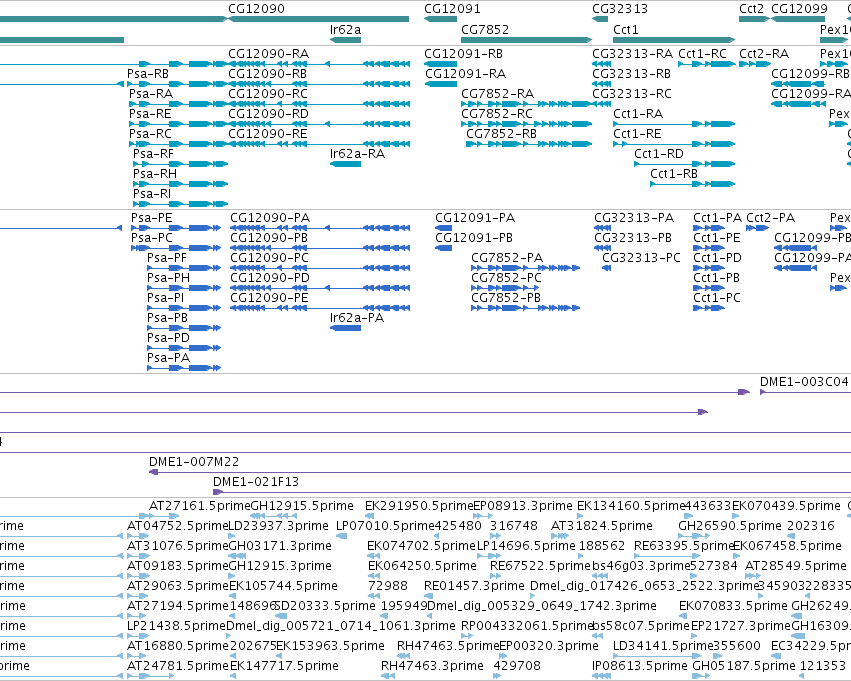Image resolution: width=851 pixels, height=681 pixels.
Task: Select protein Psa-PA label
Action: pos(169,358)
